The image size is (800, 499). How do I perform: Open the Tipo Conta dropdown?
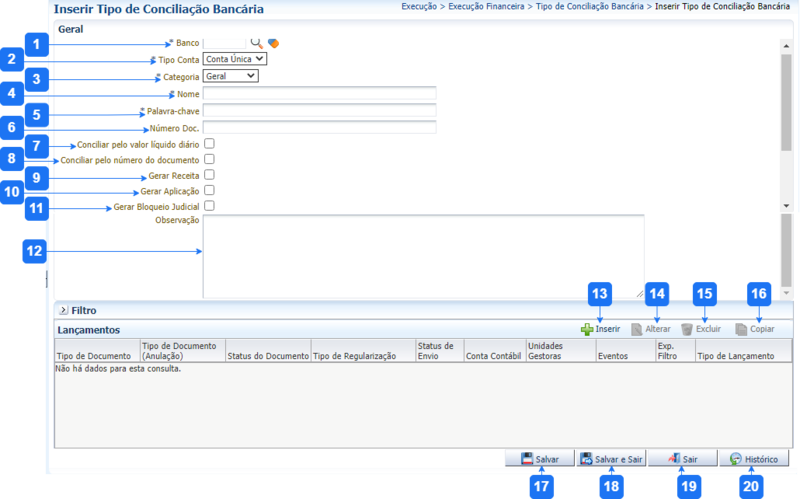[x=234, y=59]
